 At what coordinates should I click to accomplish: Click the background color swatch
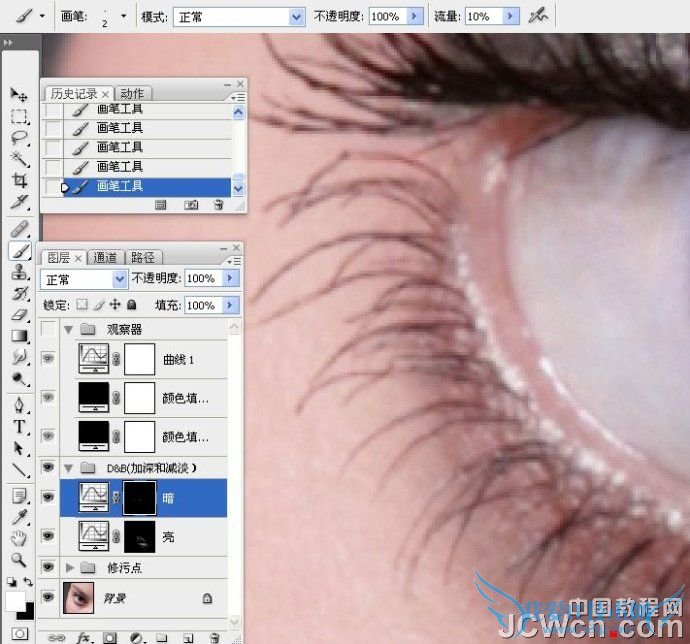[x=28, y=613]
